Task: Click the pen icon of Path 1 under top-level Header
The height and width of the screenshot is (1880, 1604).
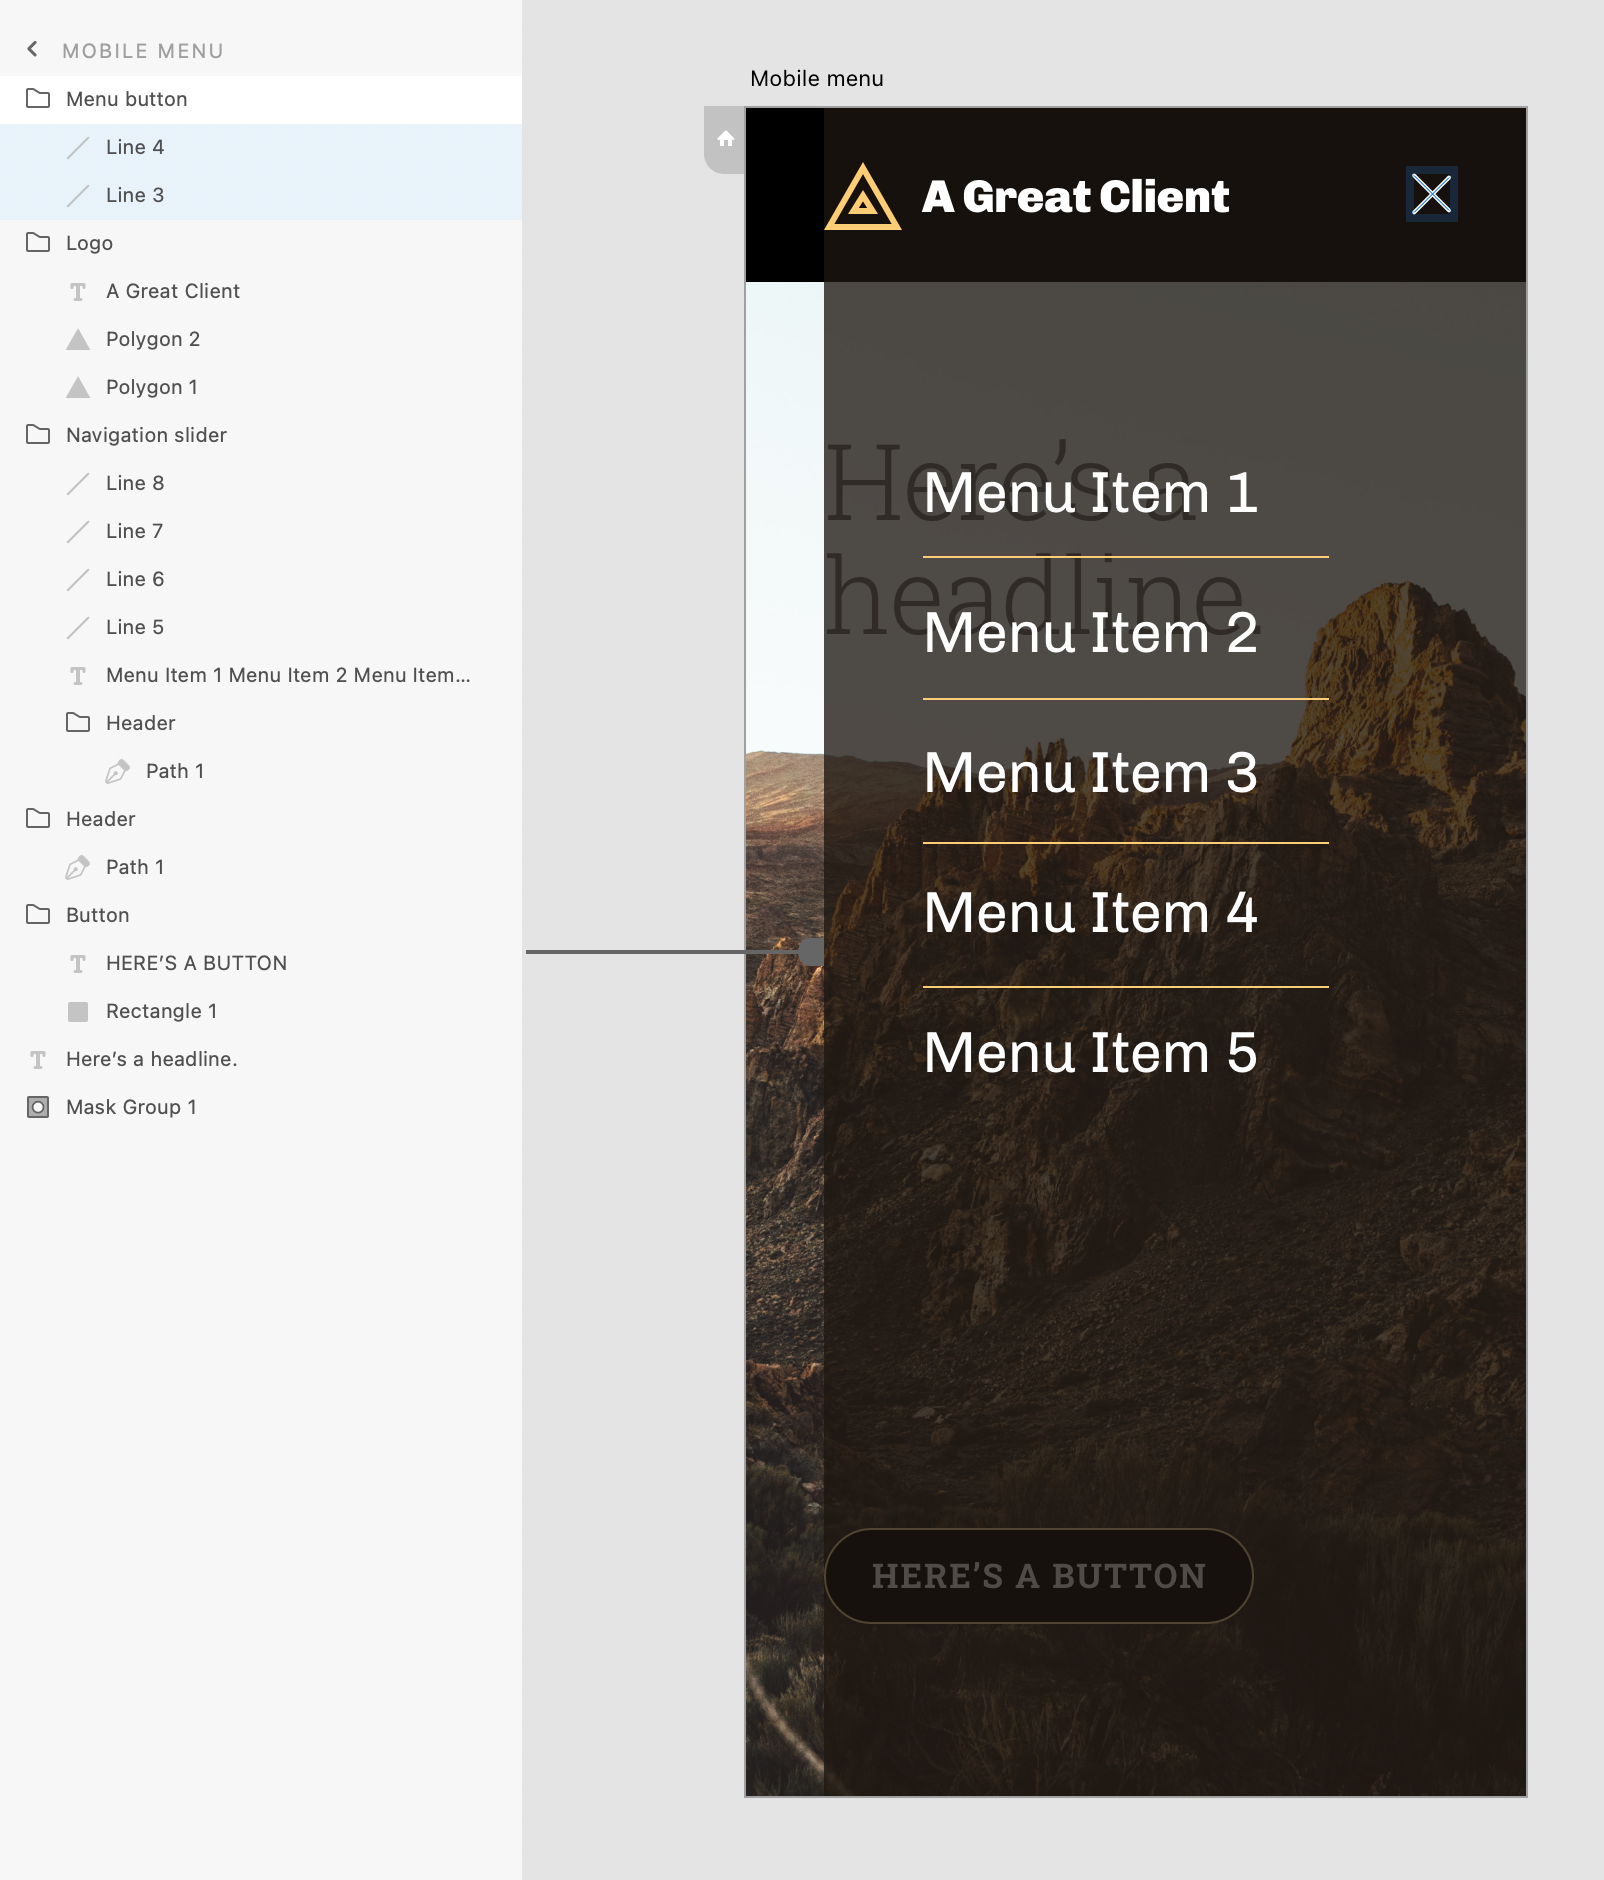Action: pyautogui.click(x=78, y=867)
